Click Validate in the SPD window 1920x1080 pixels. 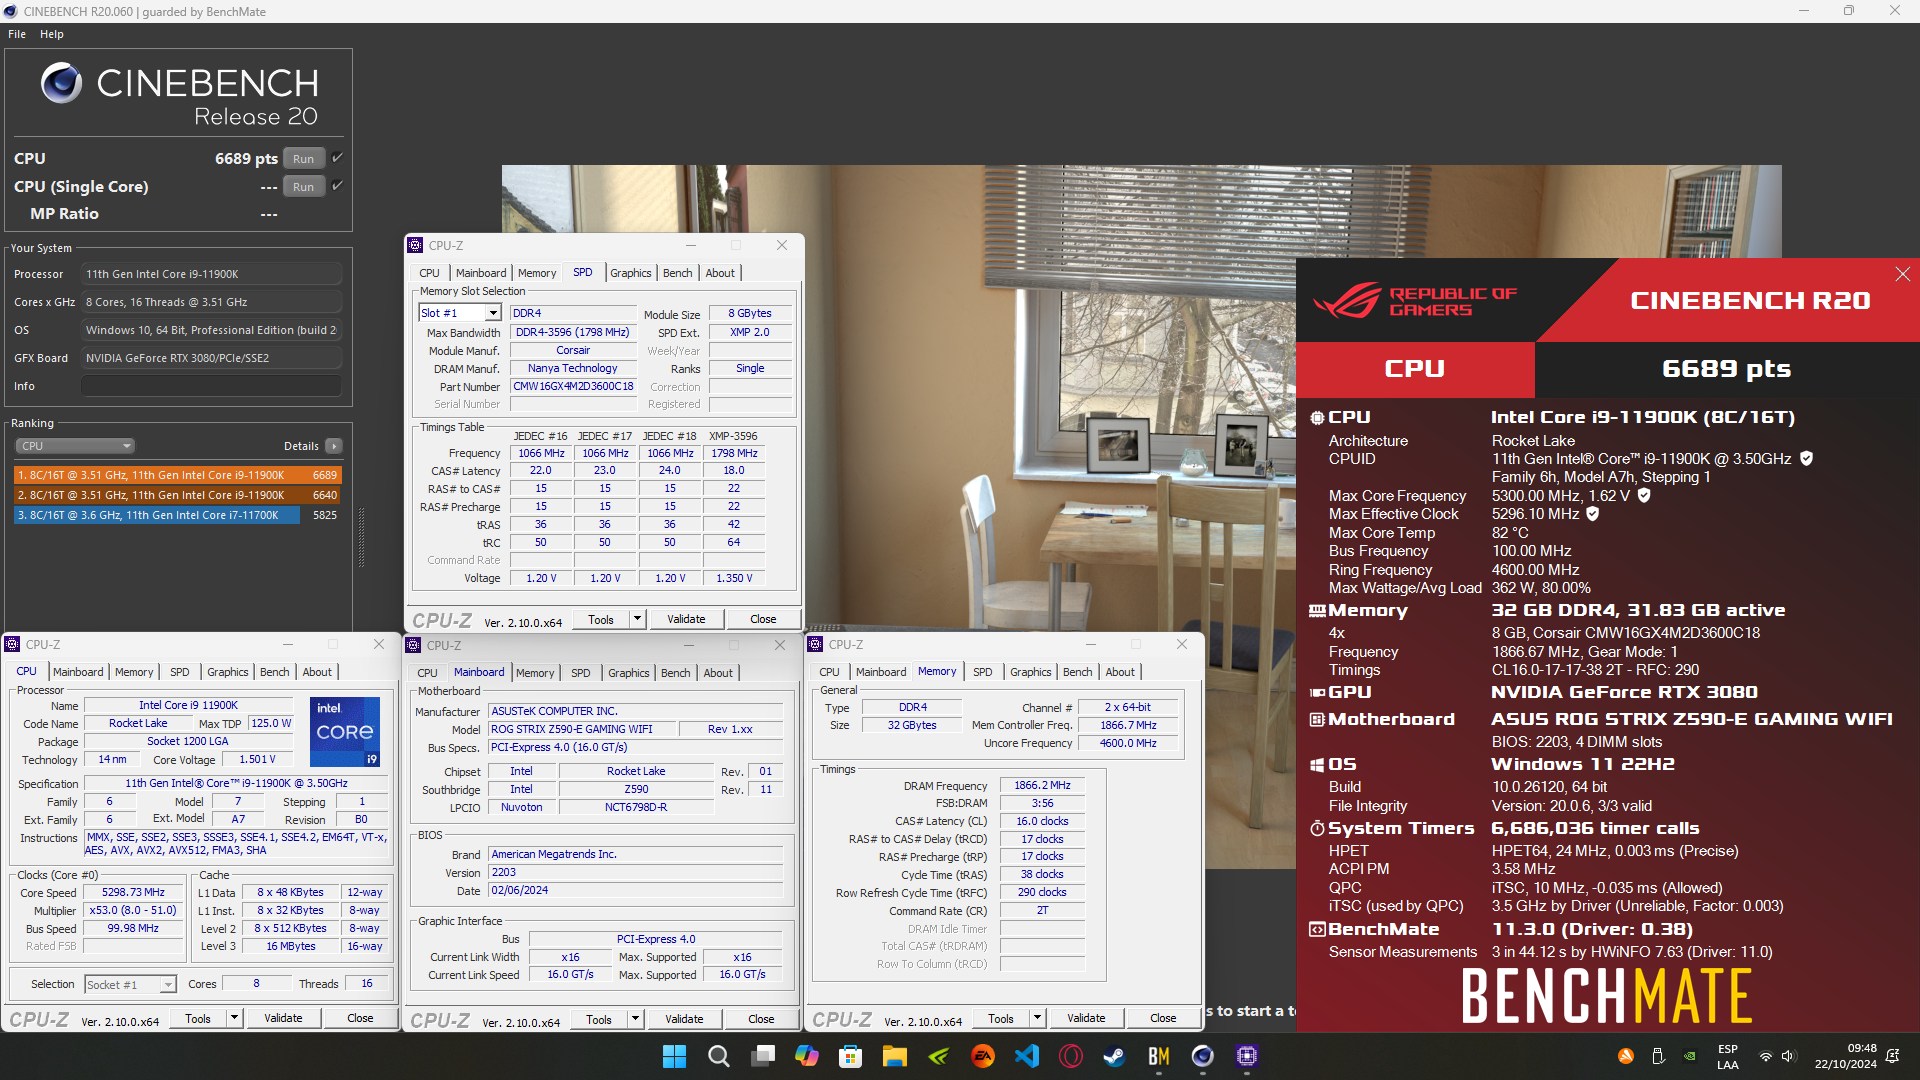(x=686, y=619)
